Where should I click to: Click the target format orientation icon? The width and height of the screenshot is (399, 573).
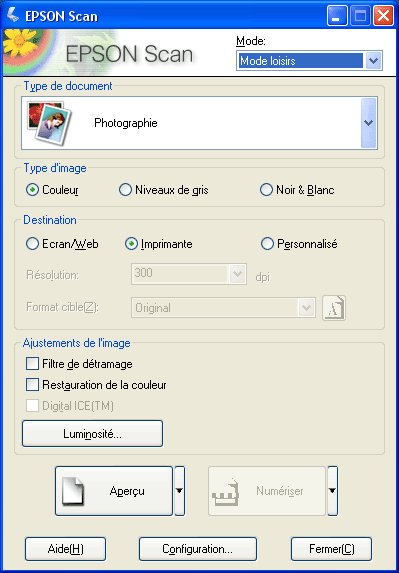[334, 308]
